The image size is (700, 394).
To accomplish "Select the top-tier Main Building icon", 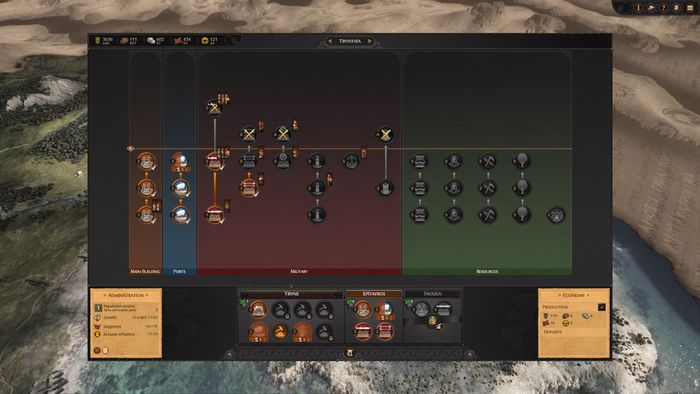I will click(146, 162).
